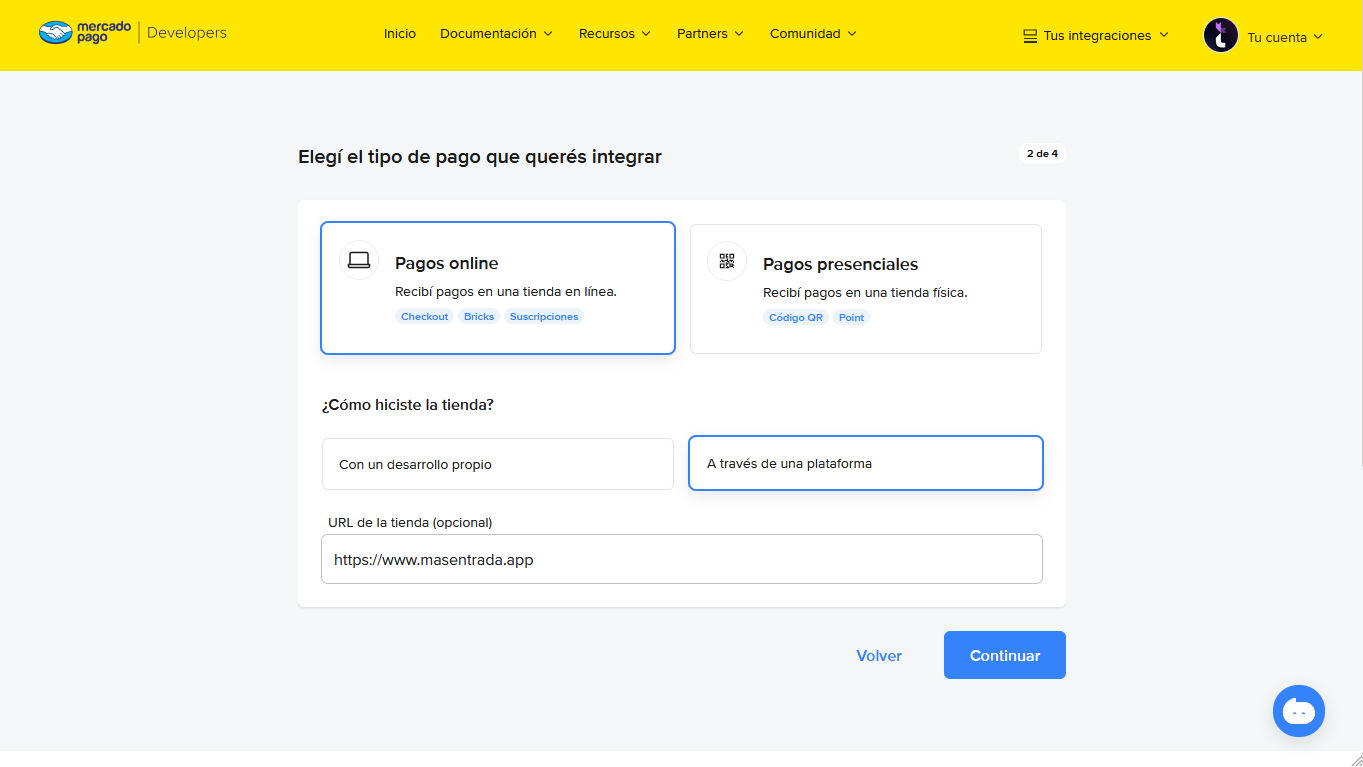1363x767 pixels.
Task: Click text Recibí pagos en una tienda en línea
Action: click(506, 292)
